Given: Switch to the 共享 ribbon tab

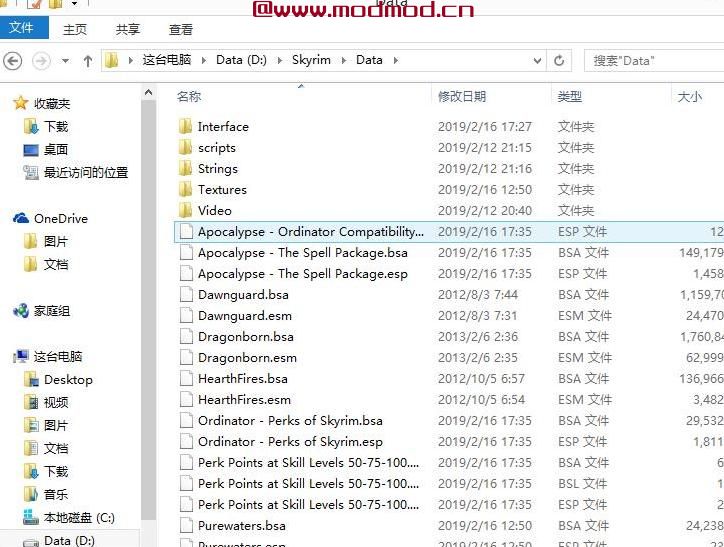Looking at the screenshot, I should (x=127, y=30).
